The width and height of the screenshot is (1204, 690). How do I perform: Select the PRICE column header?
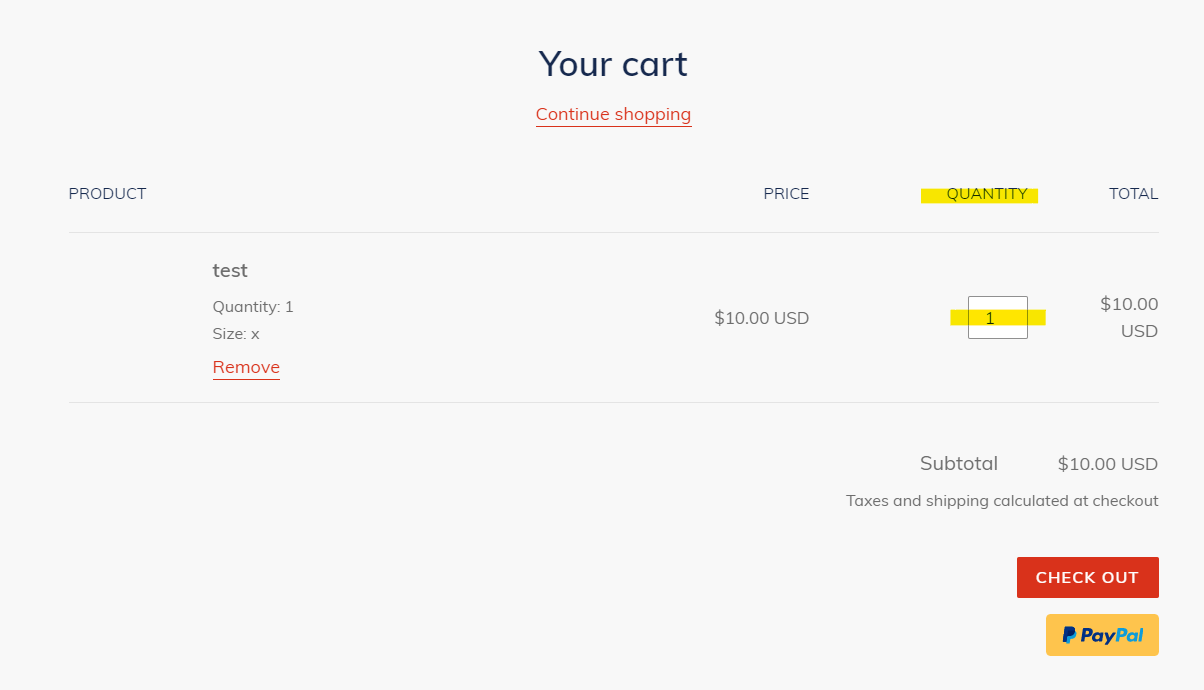point(786,193)
